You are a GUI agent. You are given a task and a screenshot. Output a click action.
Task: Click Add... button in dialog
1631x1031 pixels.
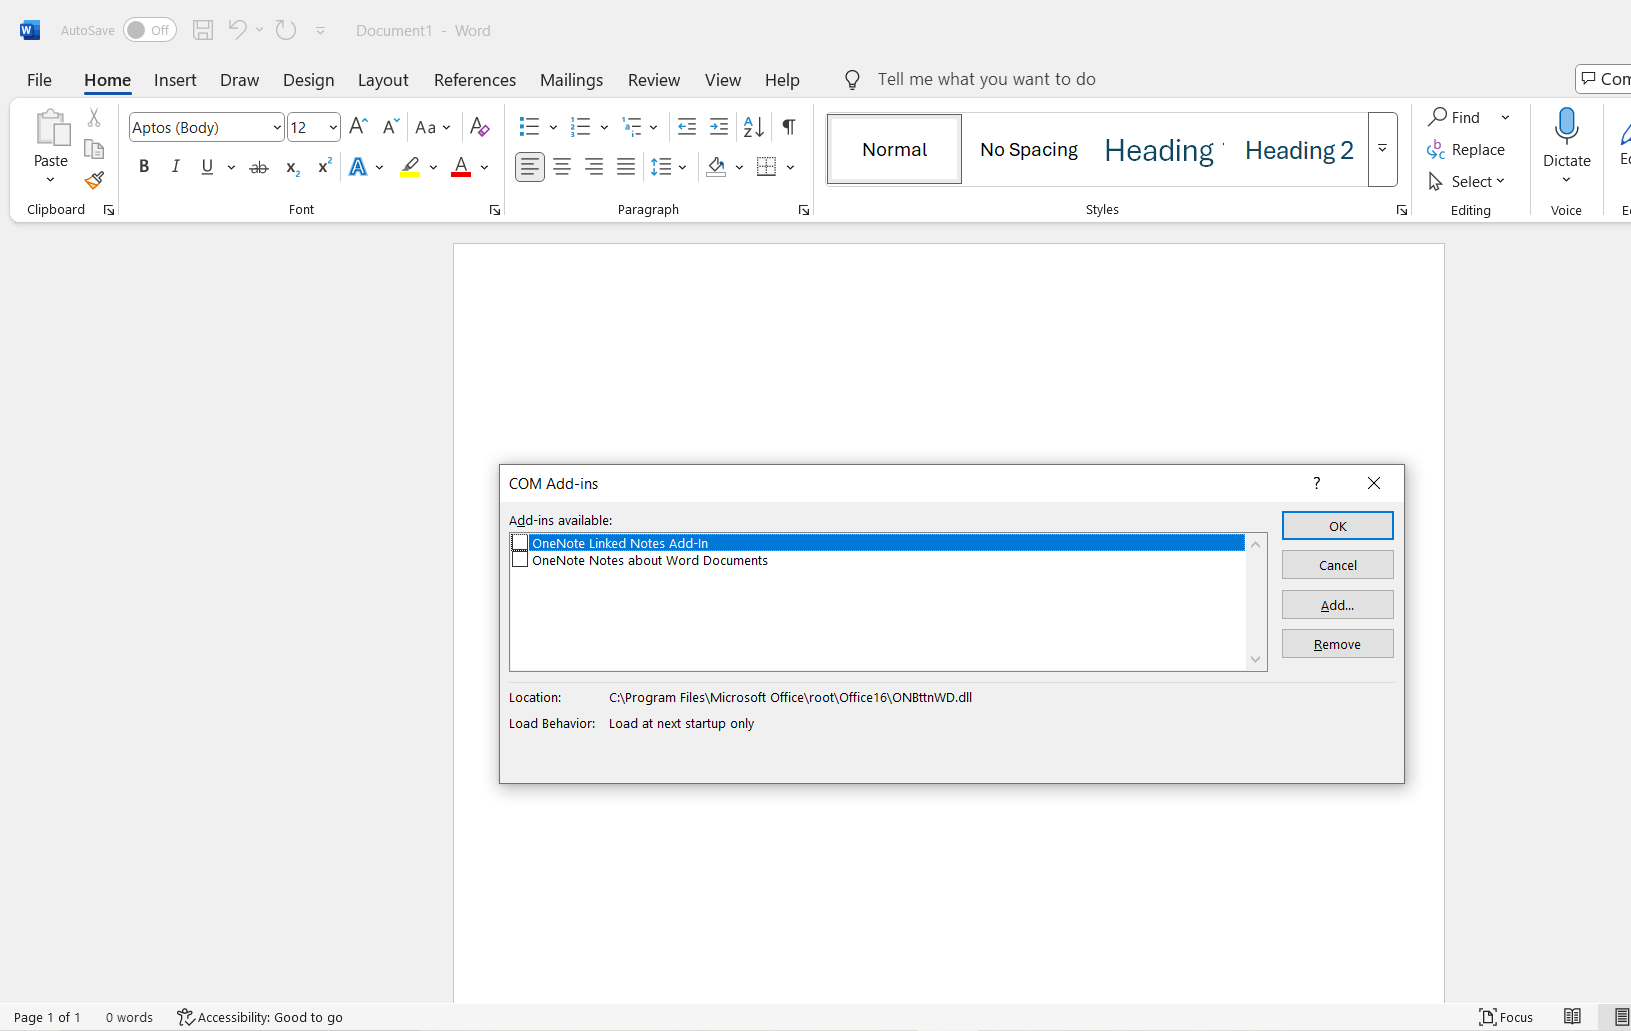[1338, 605]
